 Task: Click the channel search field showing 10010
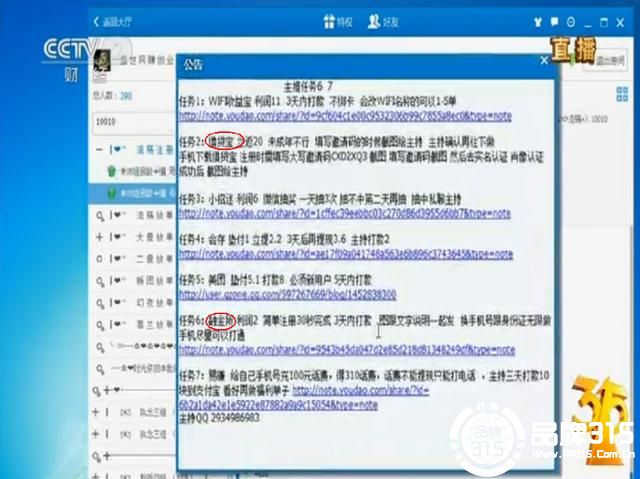point(135,122)
